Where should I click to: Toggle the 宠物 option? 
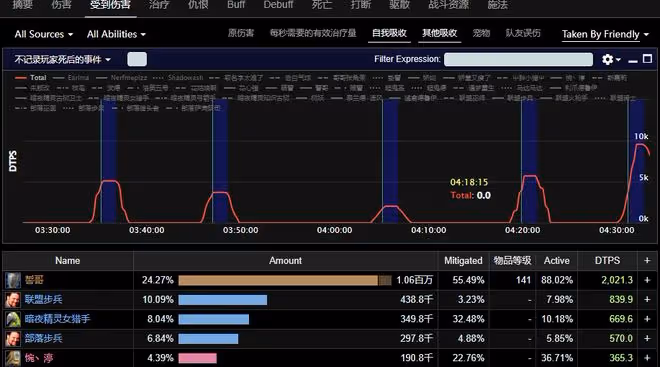pyautogui.click(x=481, y=33)
